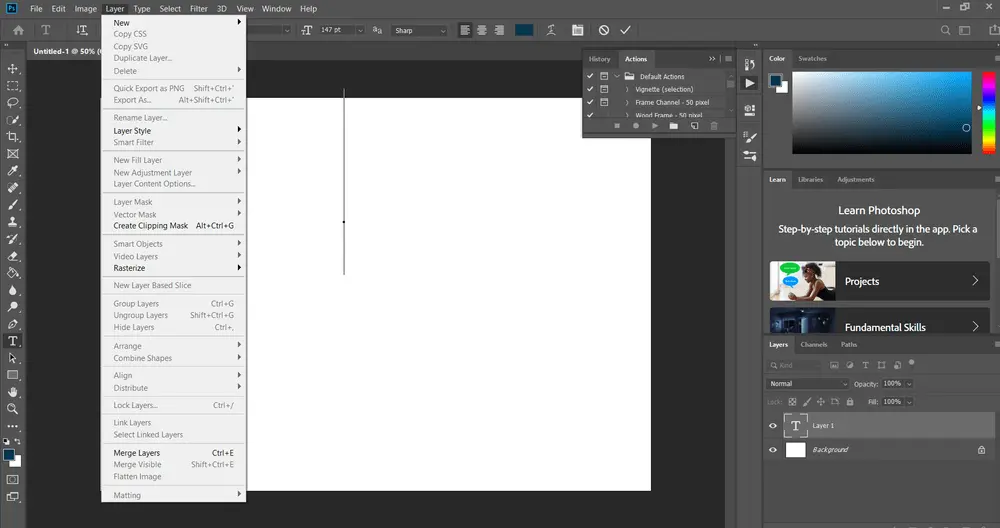The width and height of the screenshot is (1000, 528).
Task: Select the Brush tool
Action: 13,205
